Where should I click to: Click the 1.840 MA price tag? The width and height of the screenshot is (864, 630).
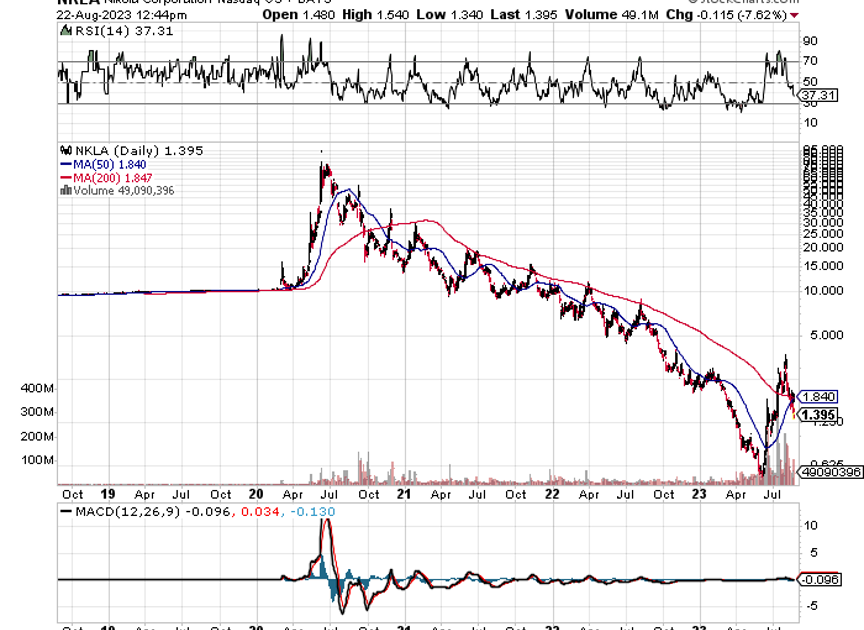(x=818, y=396)
